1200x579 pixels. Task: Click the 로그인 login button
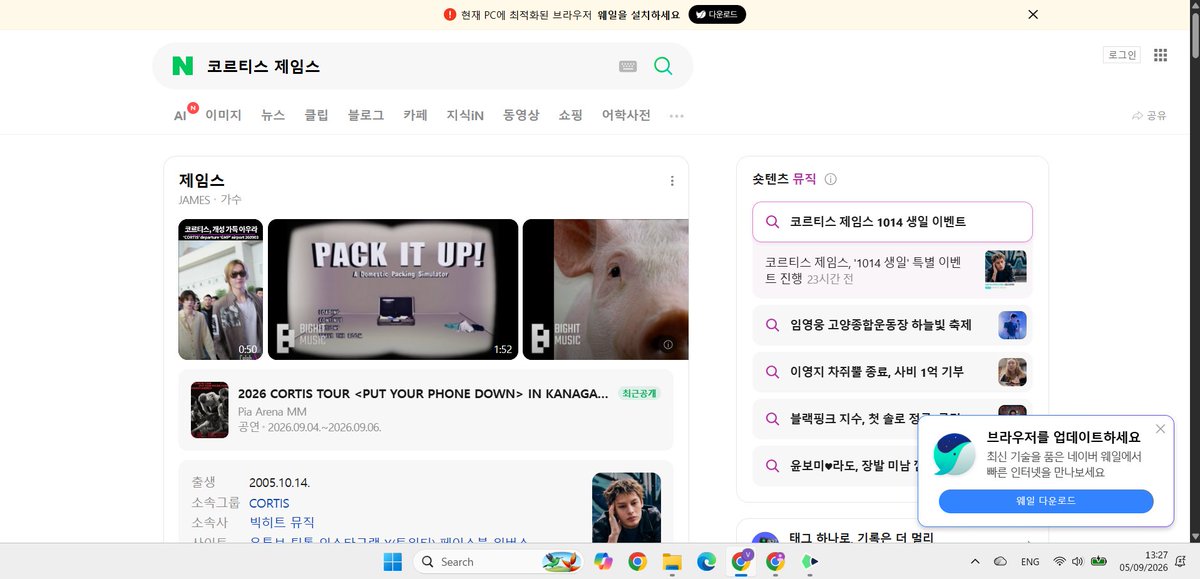[x=1121, y=55]
